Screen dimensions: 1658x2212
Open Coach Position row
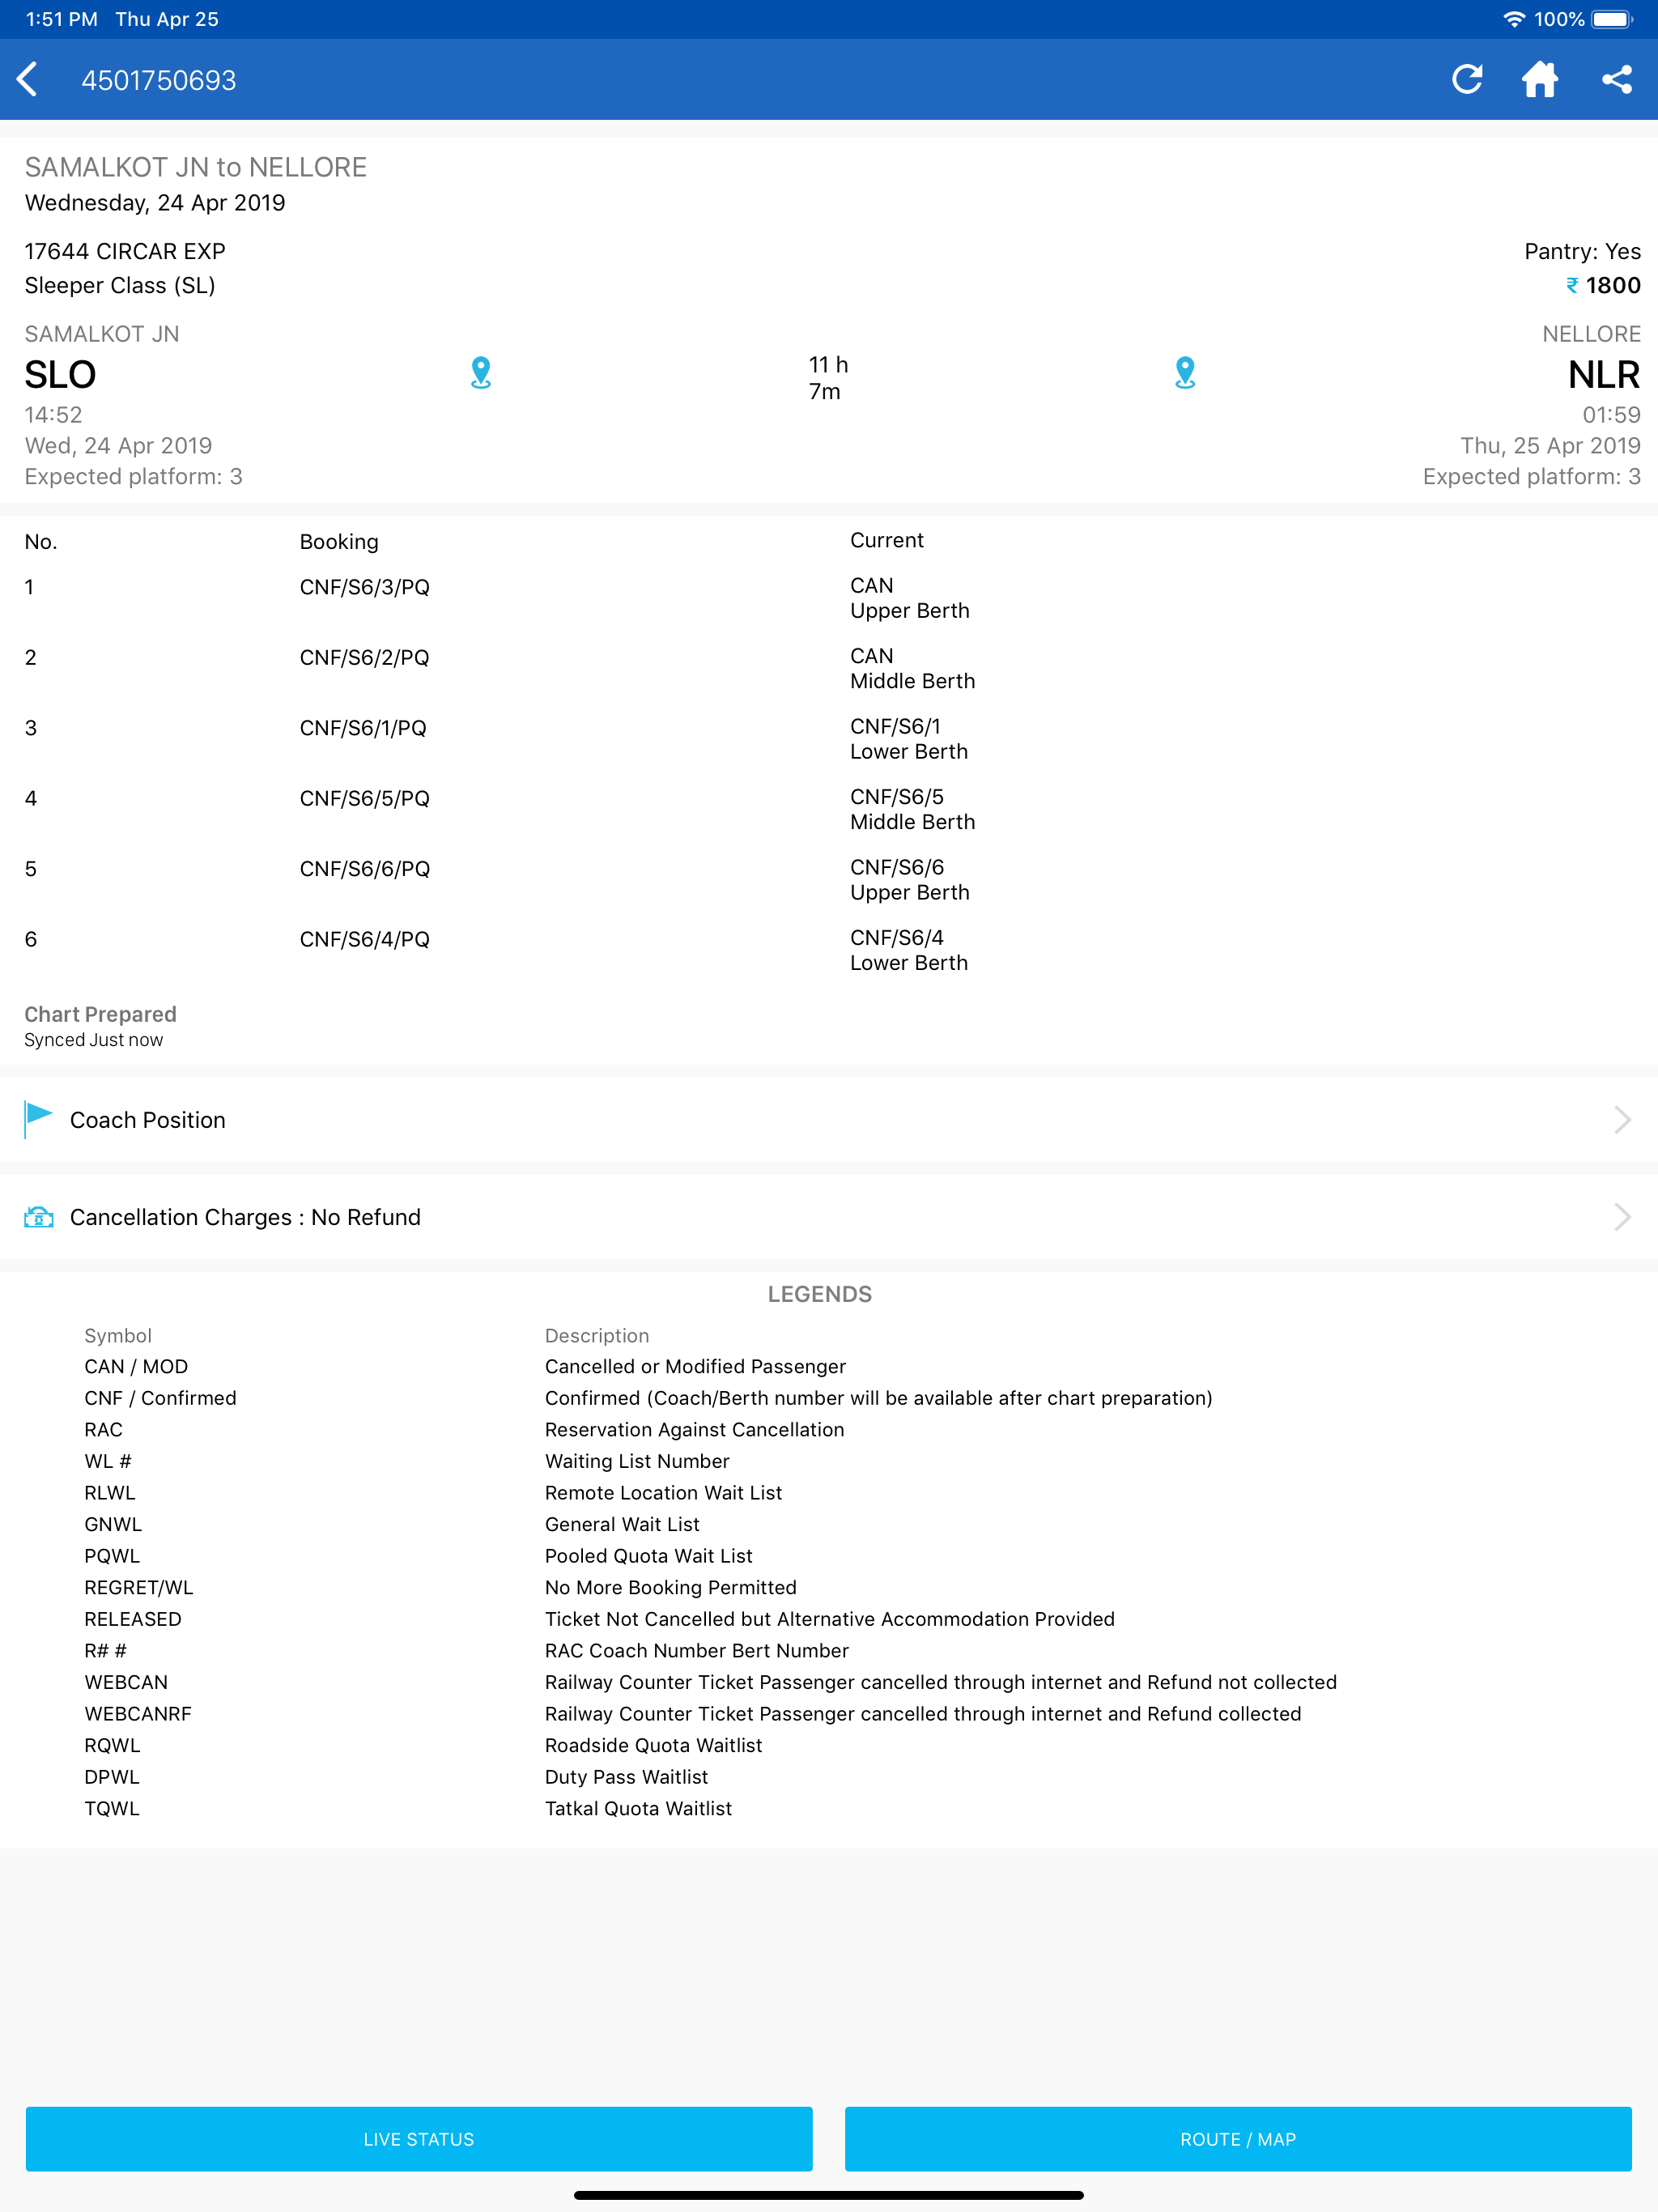pyautogui.click(x=148, y=1120)
